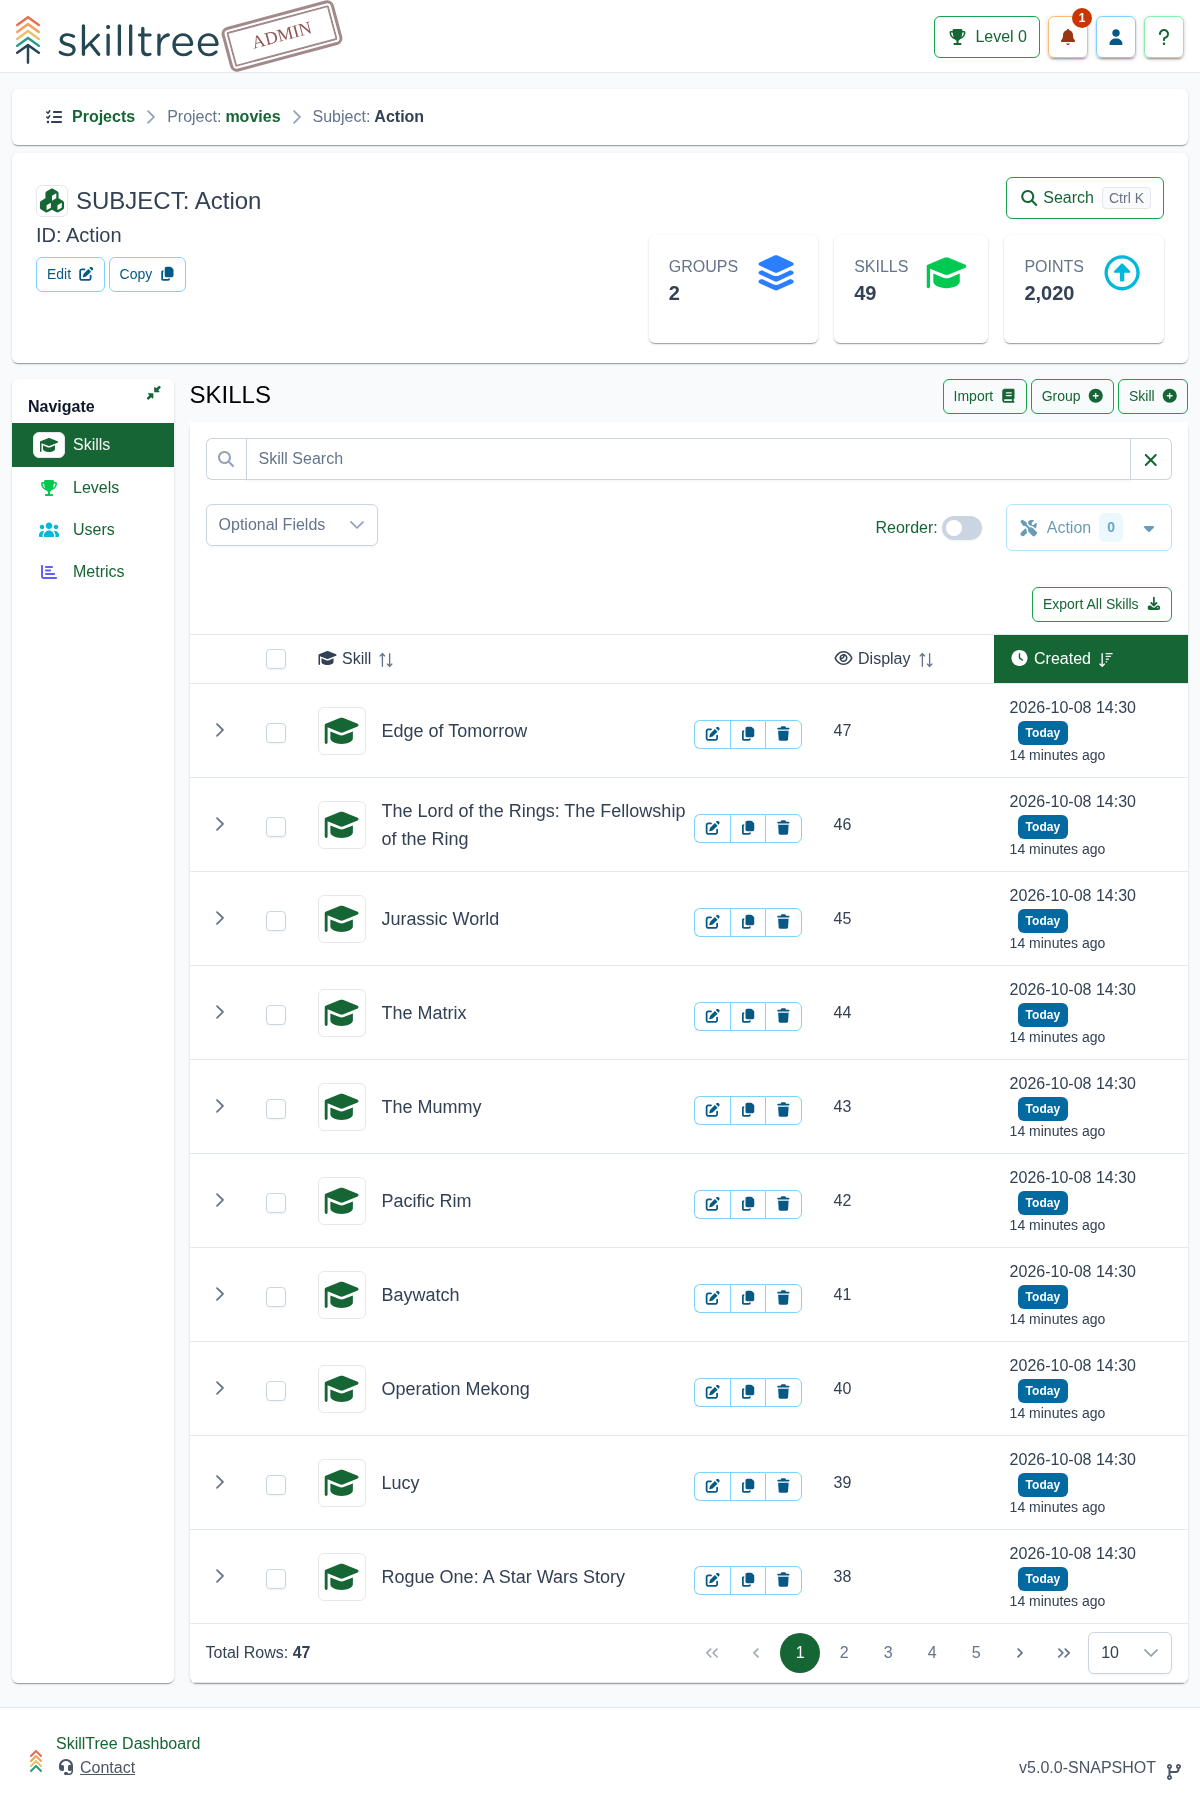This screenshot has width=1200, height=1804.
Task: Go to Projects breadcrumb
Action: (103, 117)
